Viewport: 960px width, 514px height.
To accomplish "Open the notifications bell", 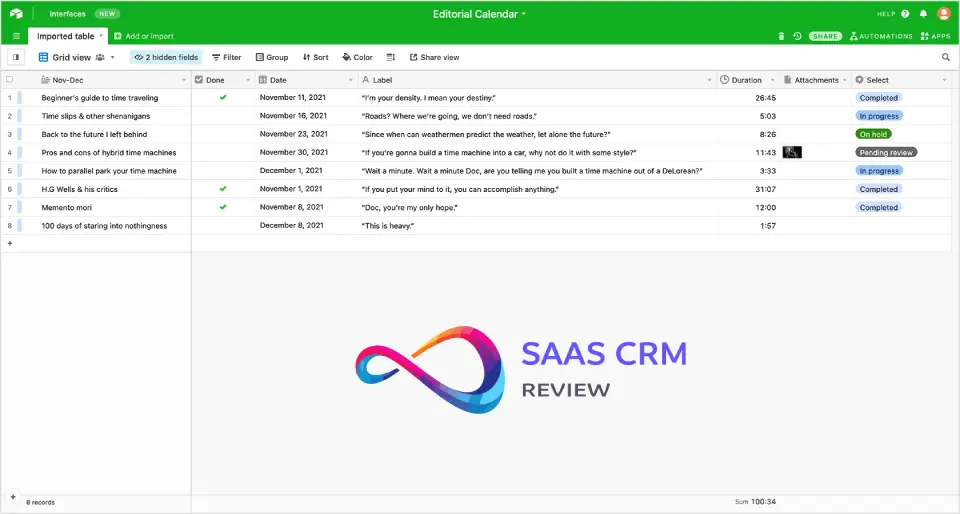I will (923, 14).
